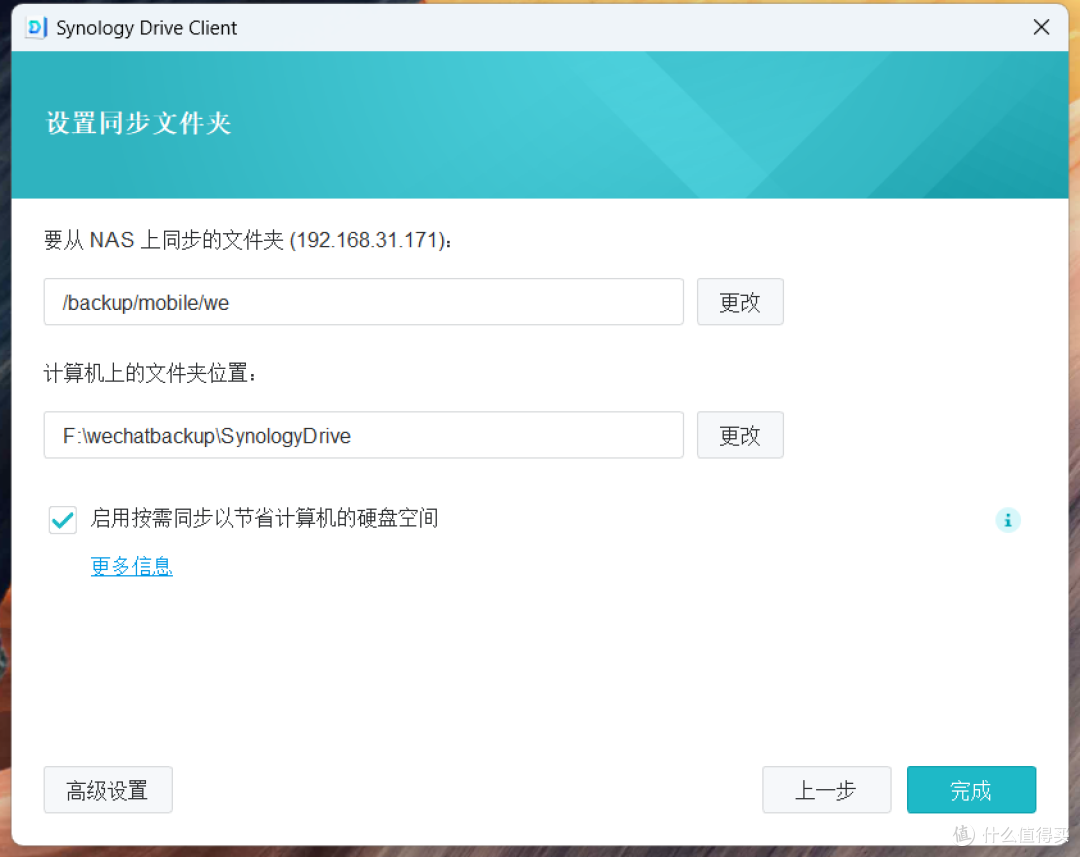The image size is (1080, 857).
Task: Focus the NAS folder path field
Action: 364,302
